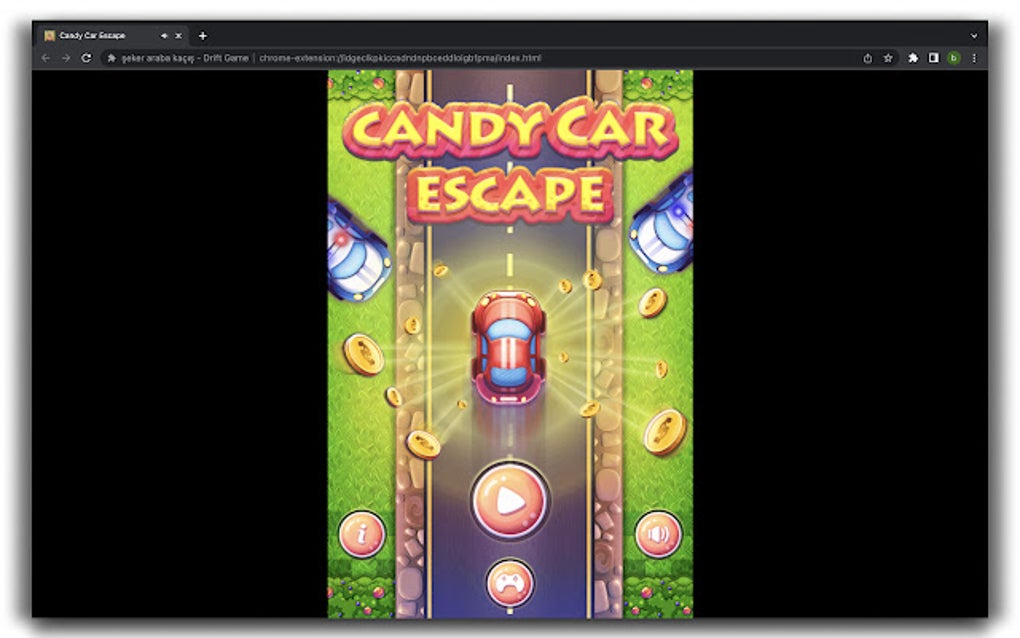The height and width of the screenshot is (638, 1020).
Task: Click the Candy Car Escape tab favicon
Action: pyautogui.click(x=49, y=35)
